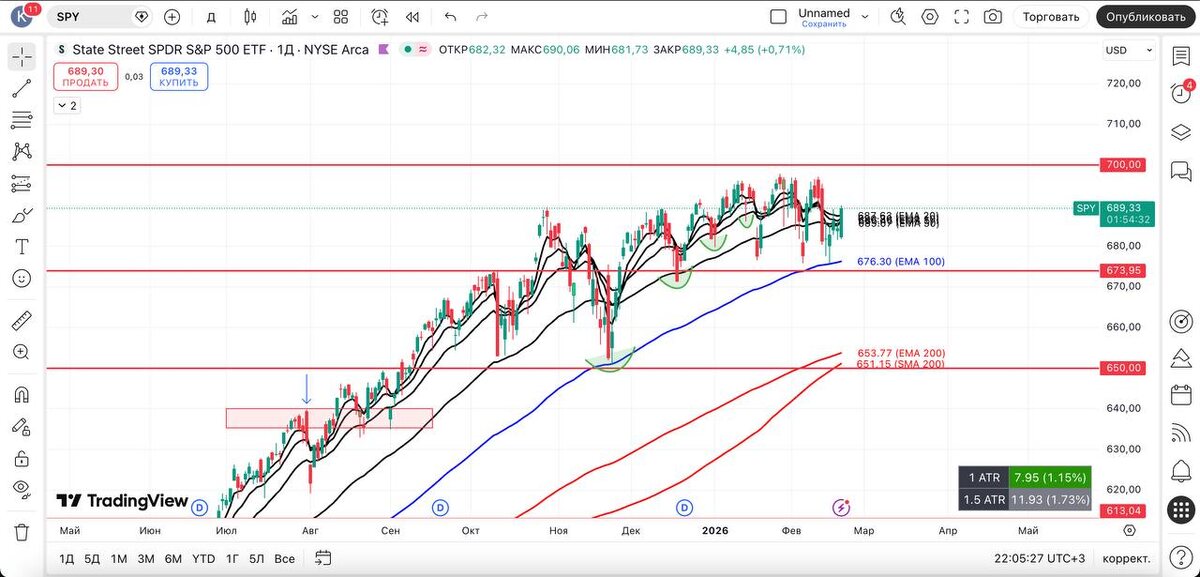Activate the zoom in magnifier tool
1200x577 pixels.
pos(21,352)
